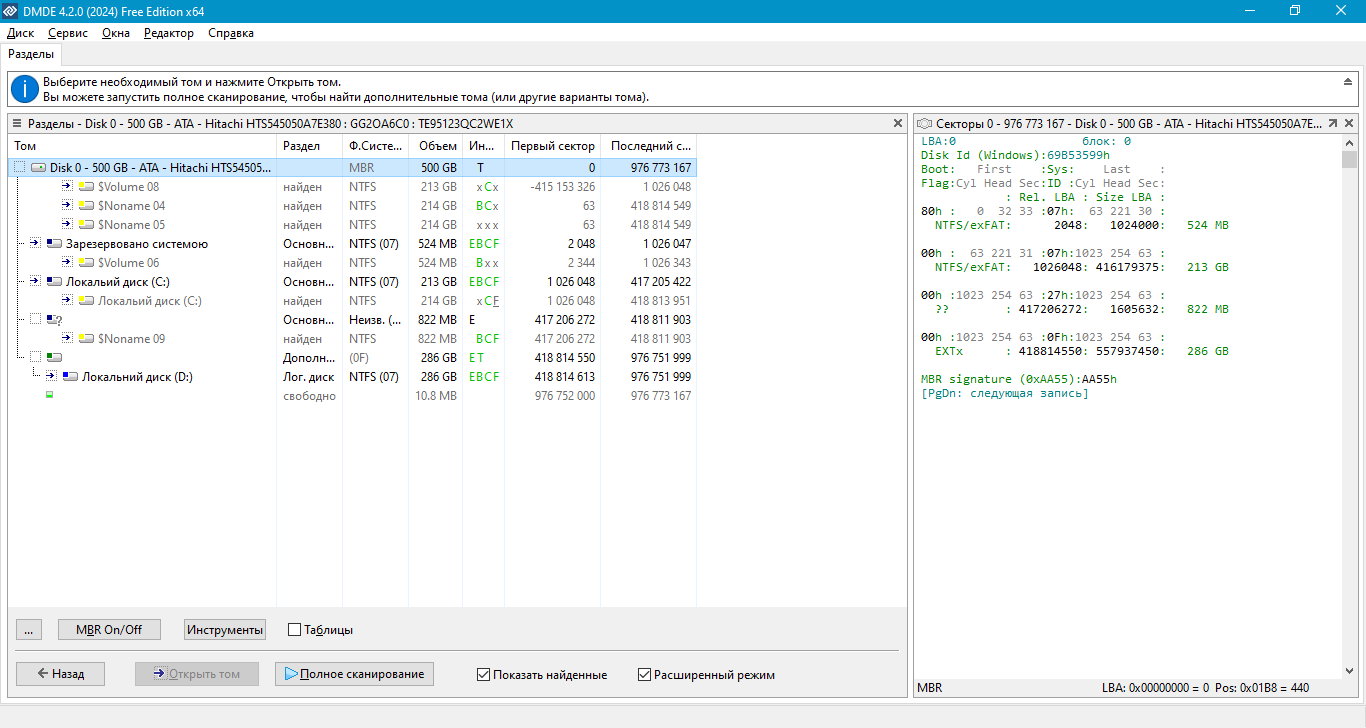Toggle the expander box next to Disk 0

click(x=19, y=168)
